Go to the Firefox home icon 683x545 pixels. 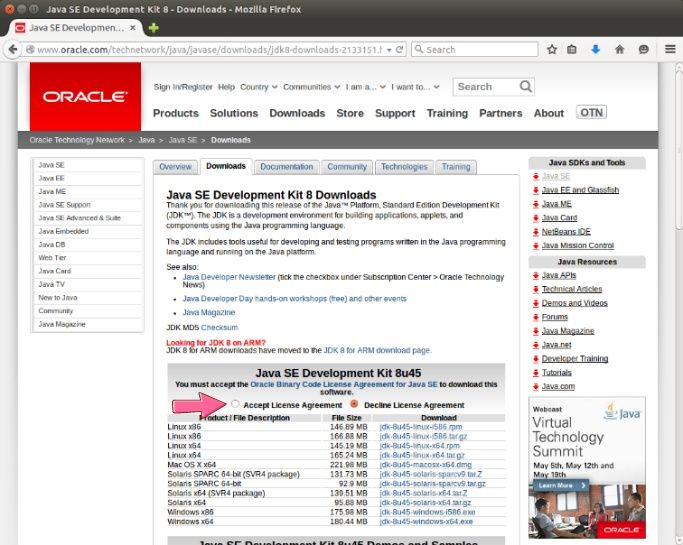click(x=619, y=49)
